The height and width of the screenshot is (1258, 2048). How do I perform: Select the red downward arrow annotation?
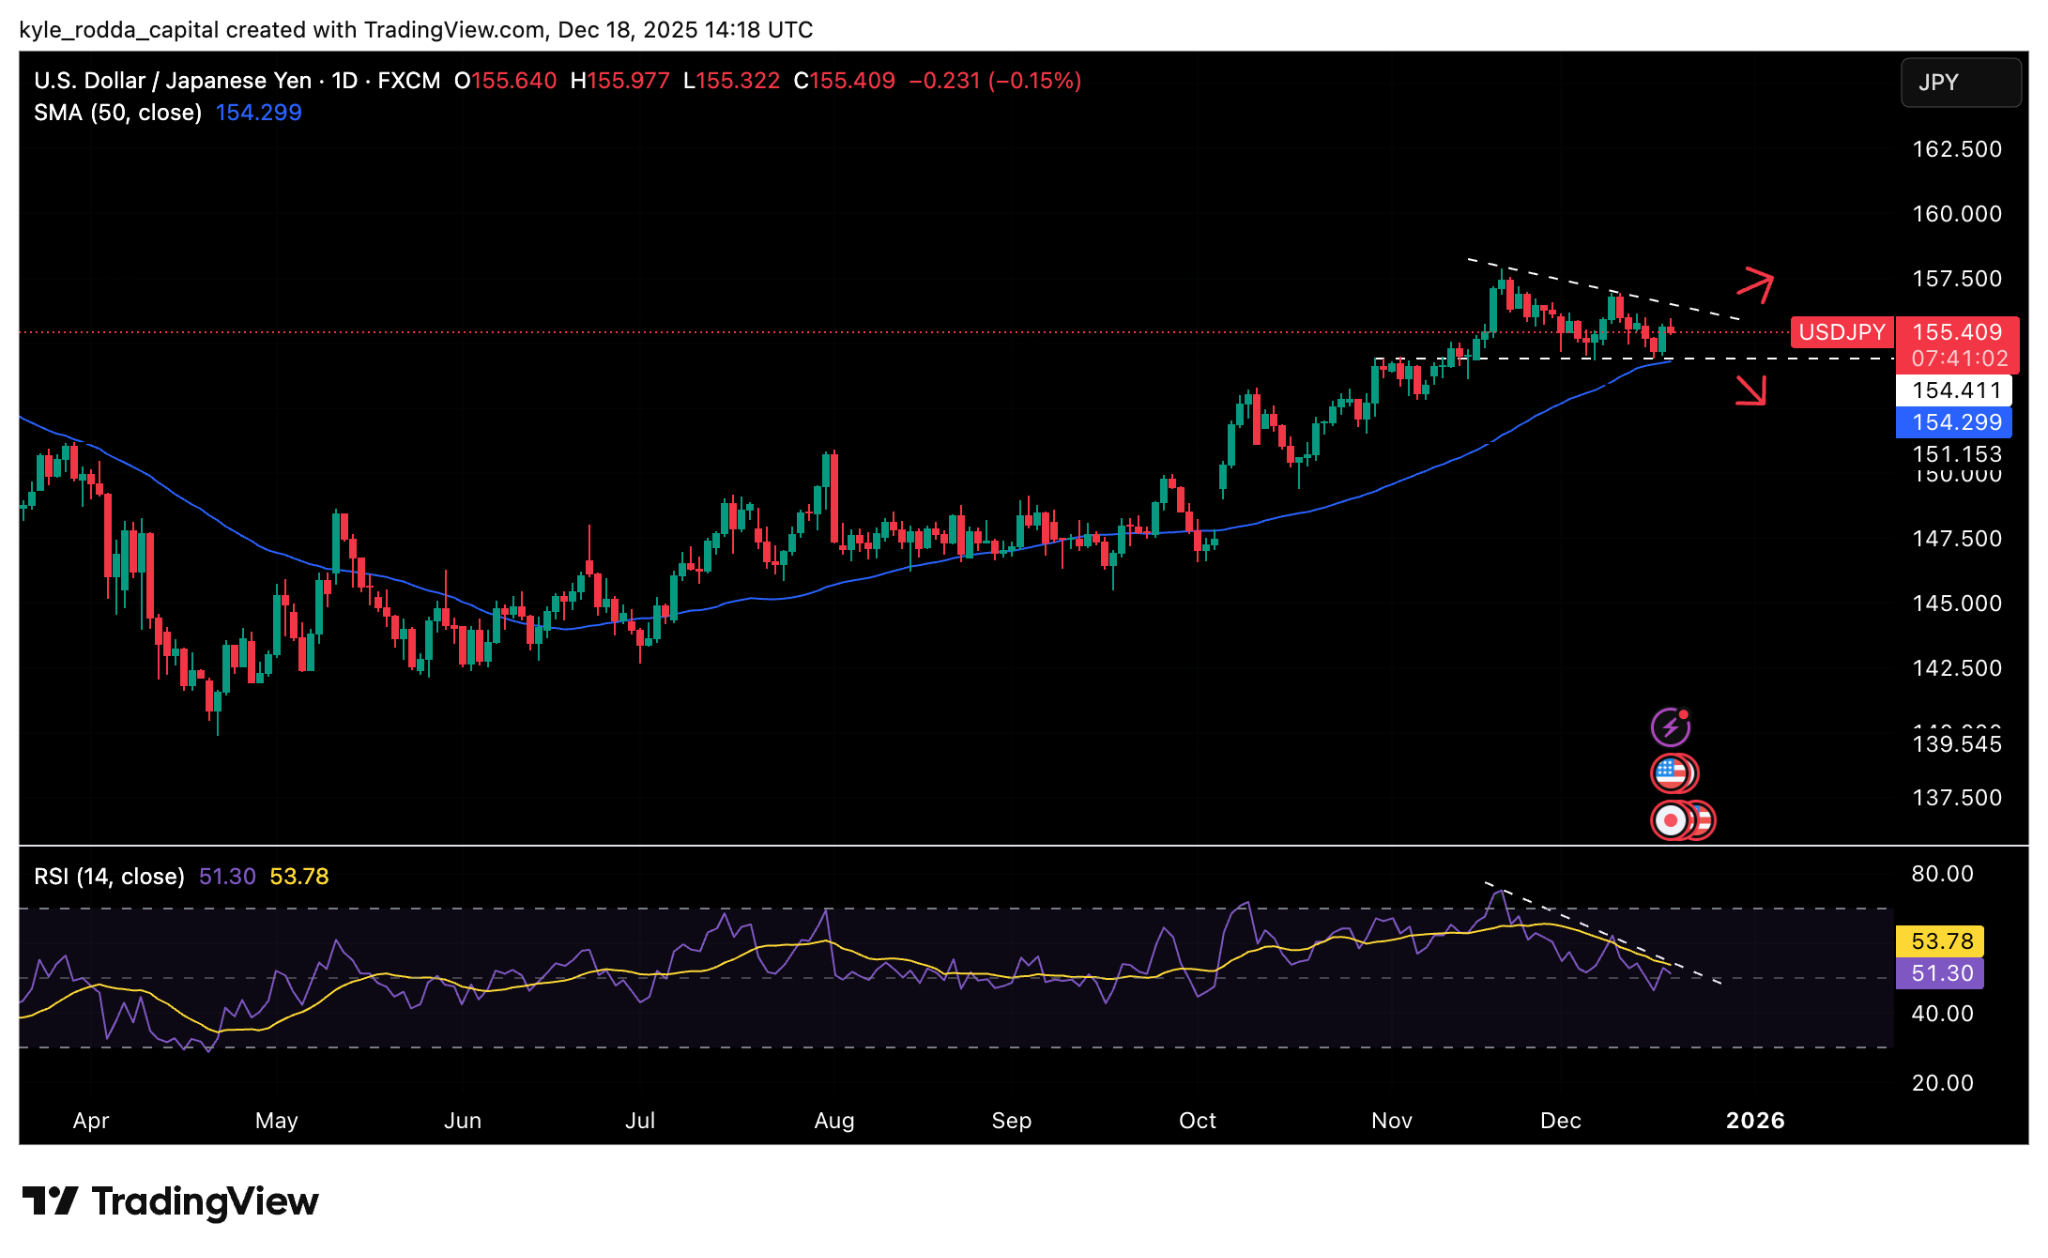coord(1751,391)
